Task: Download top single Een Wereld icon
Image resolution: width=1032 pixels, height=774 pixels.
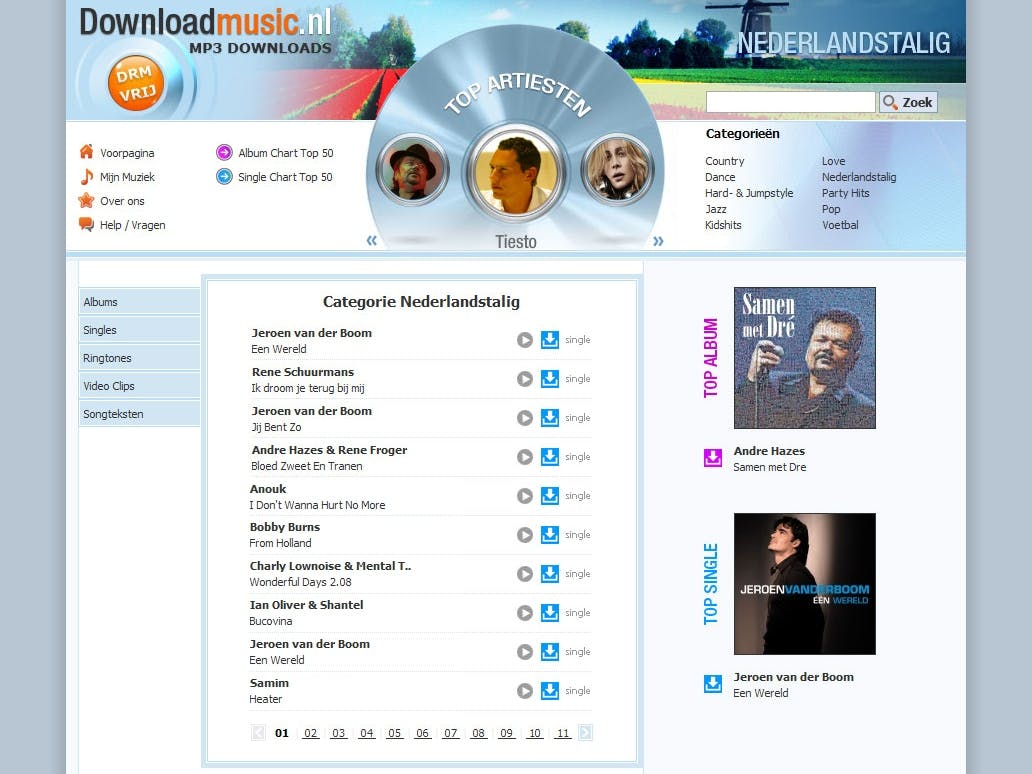Action: point(713,684)
